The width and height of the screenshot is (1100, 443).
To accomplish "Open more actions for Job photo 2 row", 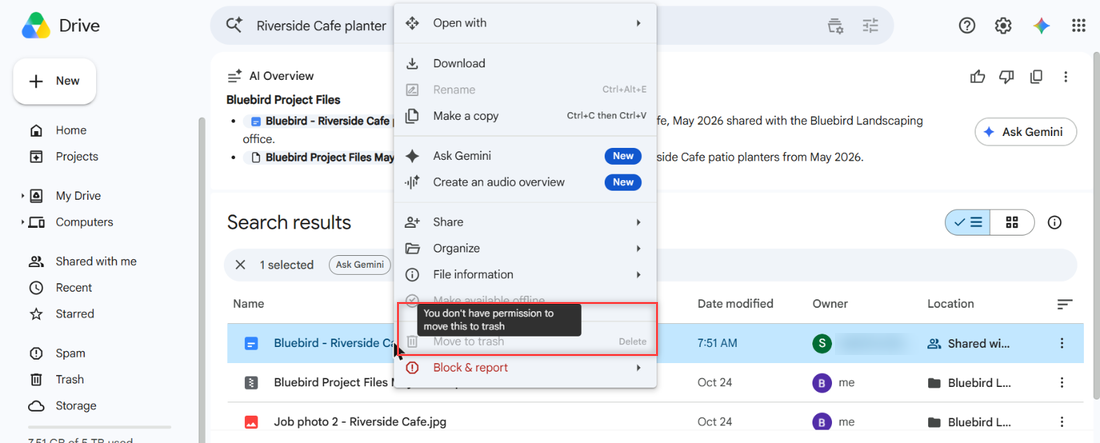I will [x=1061, y=422].
